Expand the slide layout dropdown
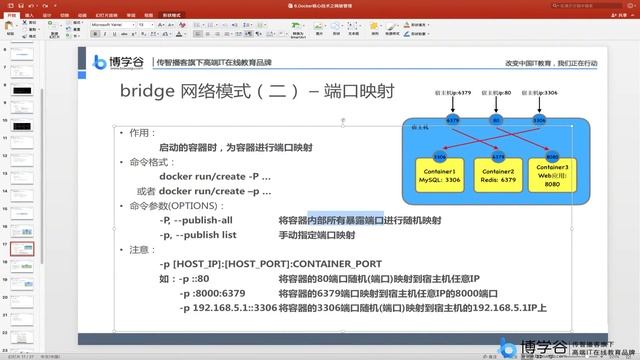Viewport: 640px width, 360px height. point(77,23)
